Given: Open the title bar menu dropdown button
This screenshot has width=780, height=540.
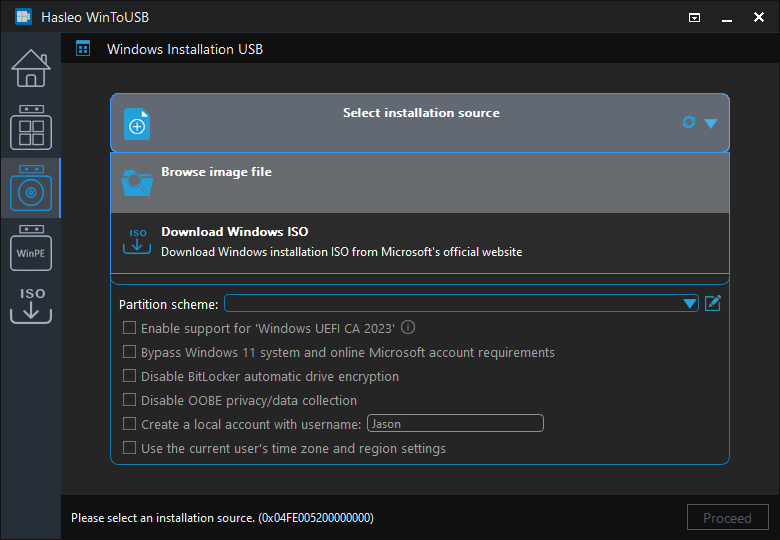Looking at the screenshot, I should [x=694, y=17].
